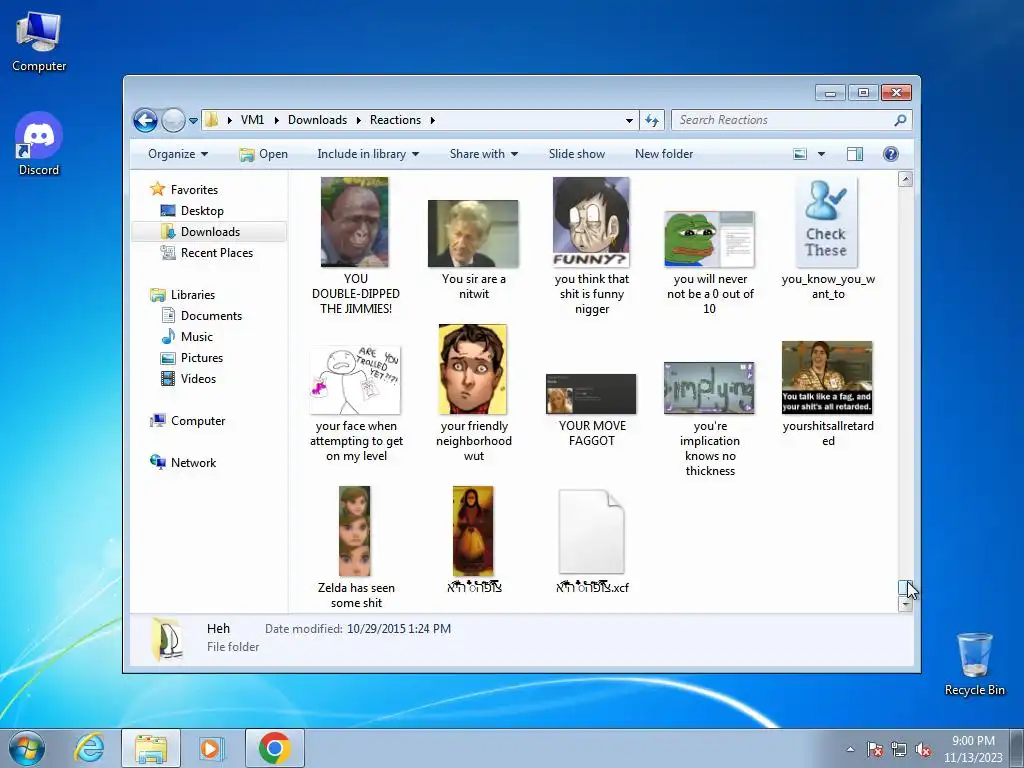This screenshot has height=768, width=1024.
Task: Open the Share with menu
Action: (x=484, y=154)
